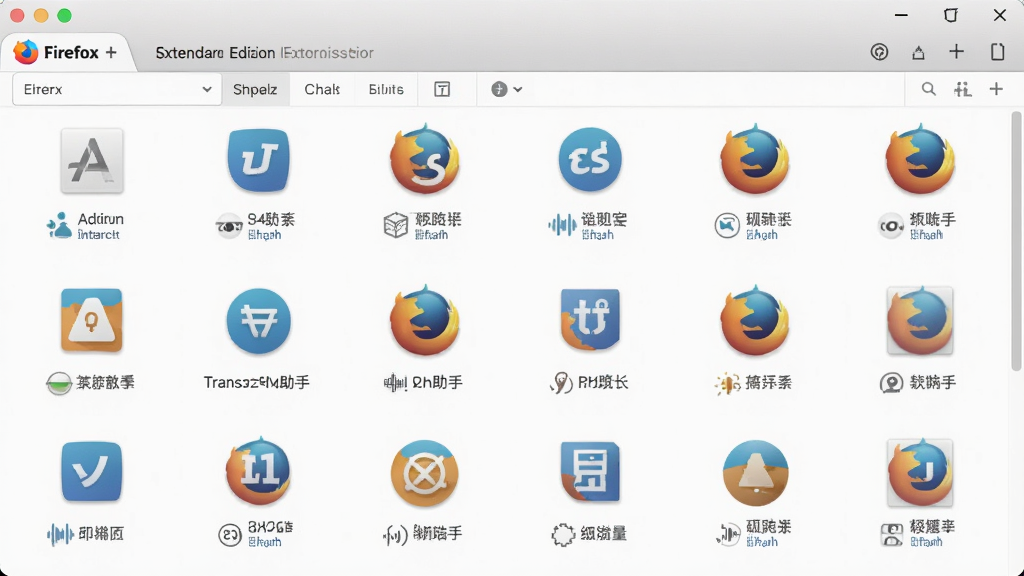Switch to the Shpelz tab
This screenshot has width=1024, height=576.
click(x=255, y=89)
